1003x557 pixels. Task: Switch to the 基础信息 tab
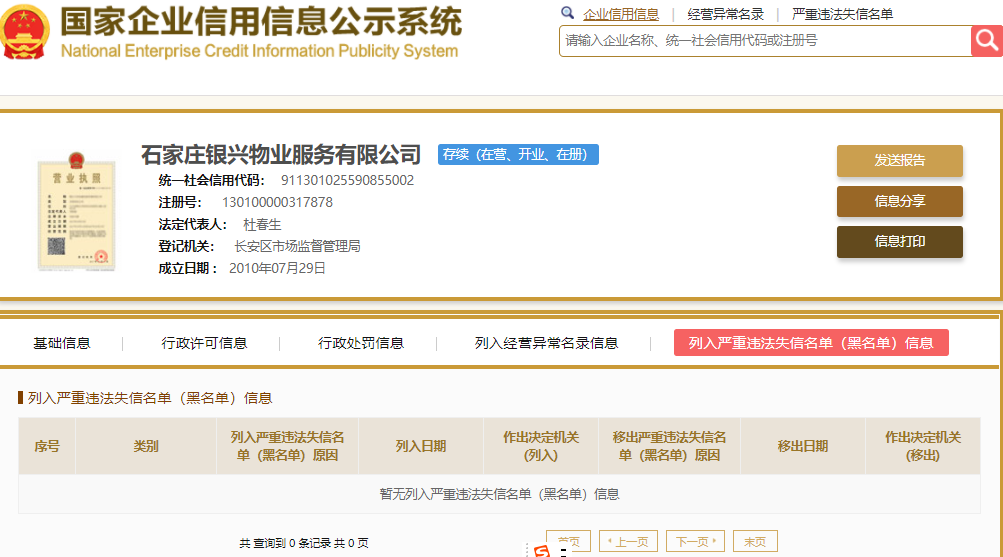pos(61,343)
